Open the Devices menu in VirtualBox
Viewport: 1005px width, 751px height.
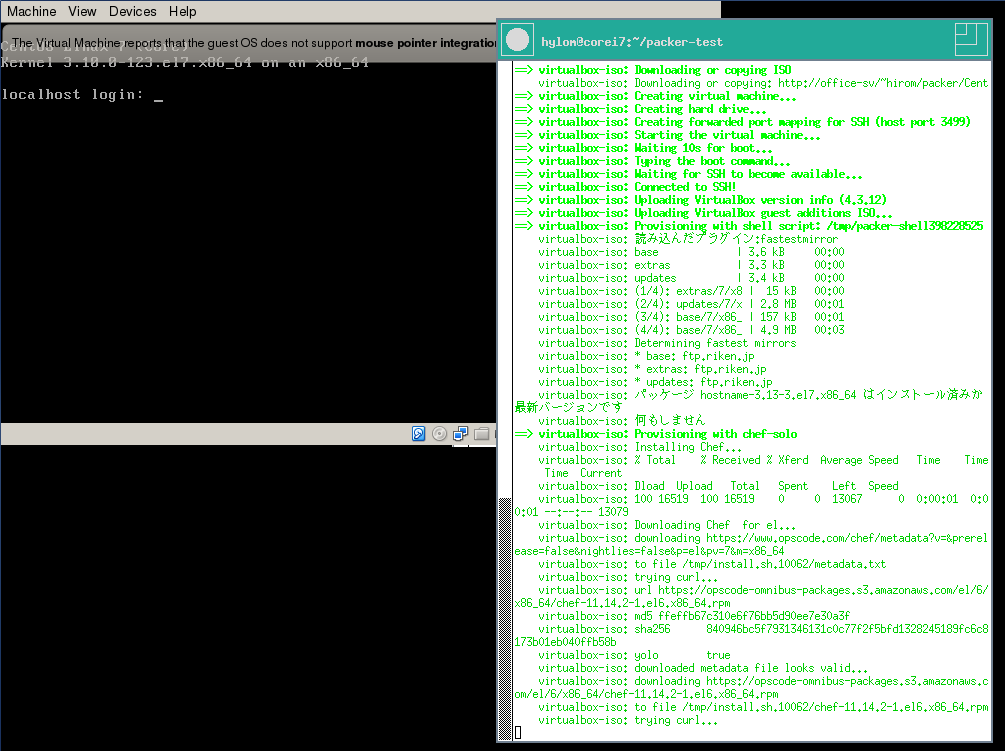[133, 12]
